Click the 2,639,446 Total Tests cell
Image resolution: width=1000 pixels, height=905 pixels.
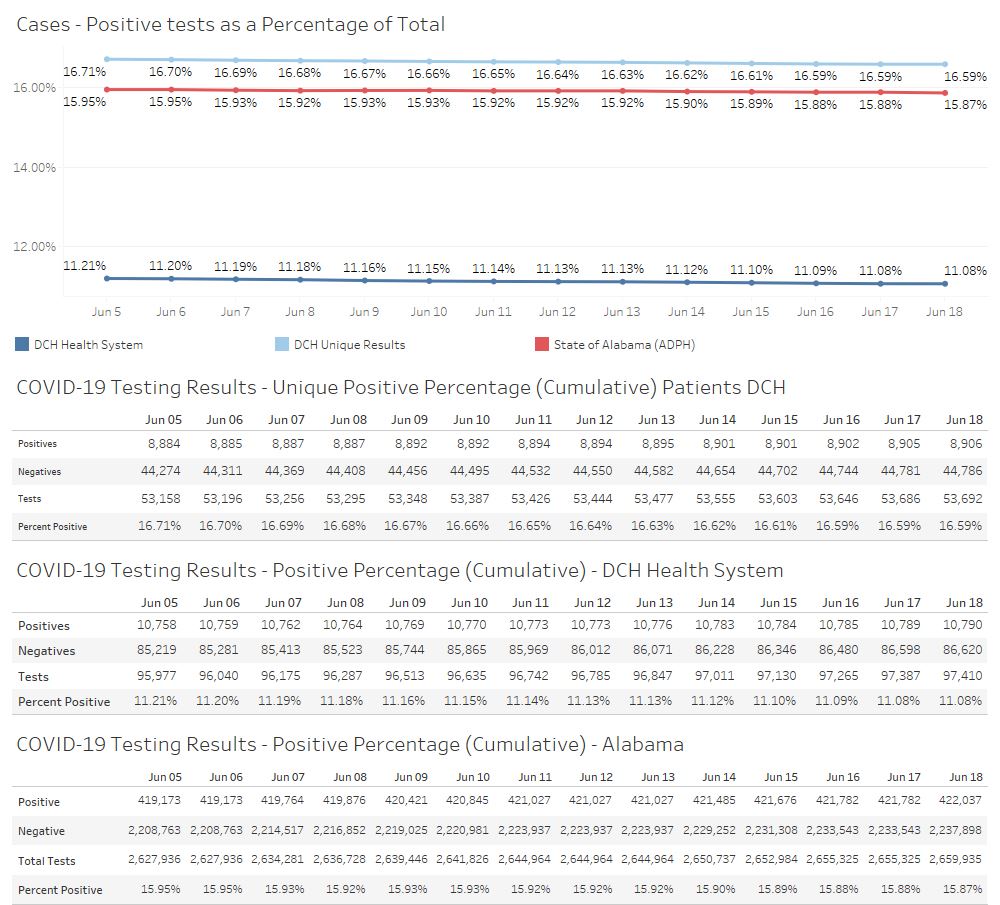401,859
